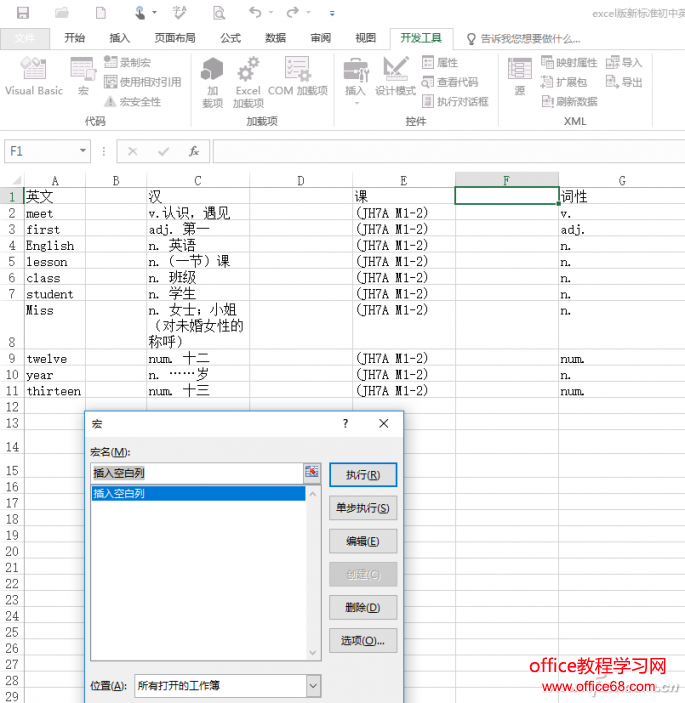Toggle 设计模式 design mode
685x703 pixels.
395,76
